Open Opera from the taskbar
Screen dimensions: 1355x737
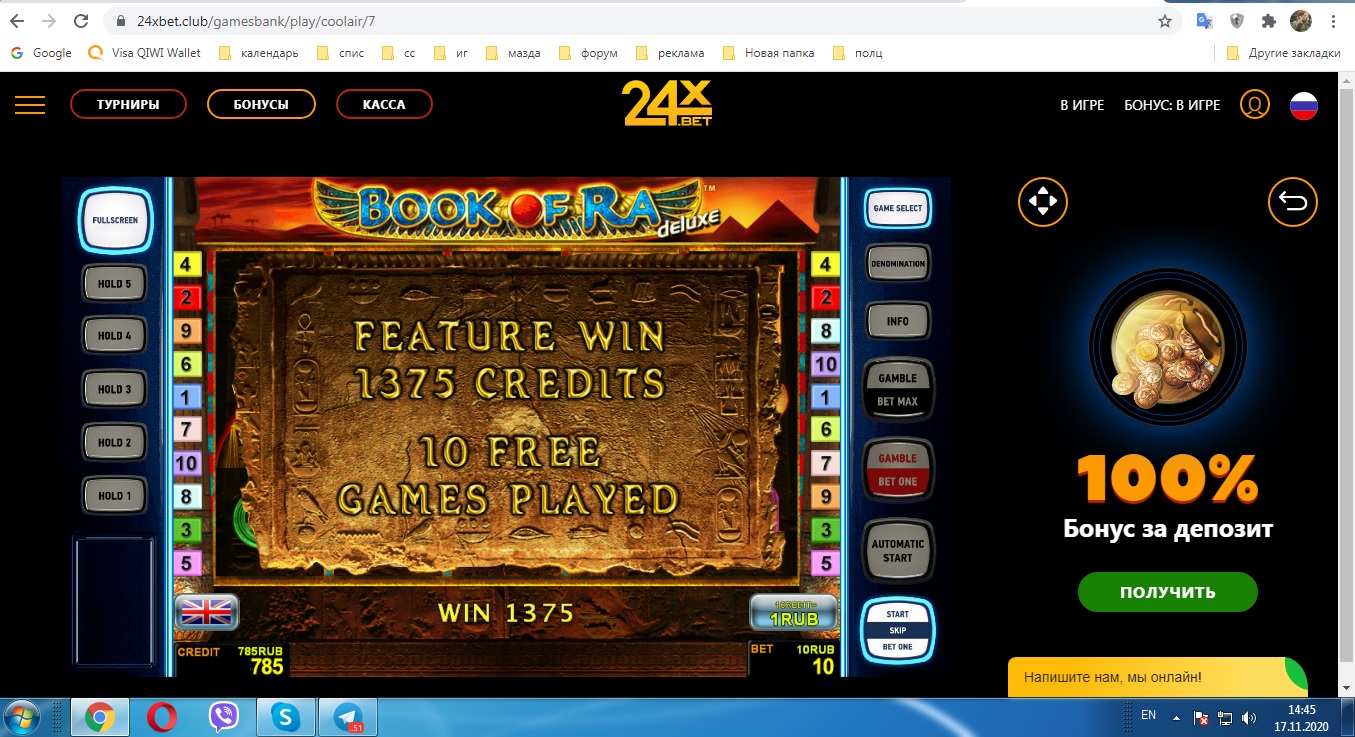[161, 717]
